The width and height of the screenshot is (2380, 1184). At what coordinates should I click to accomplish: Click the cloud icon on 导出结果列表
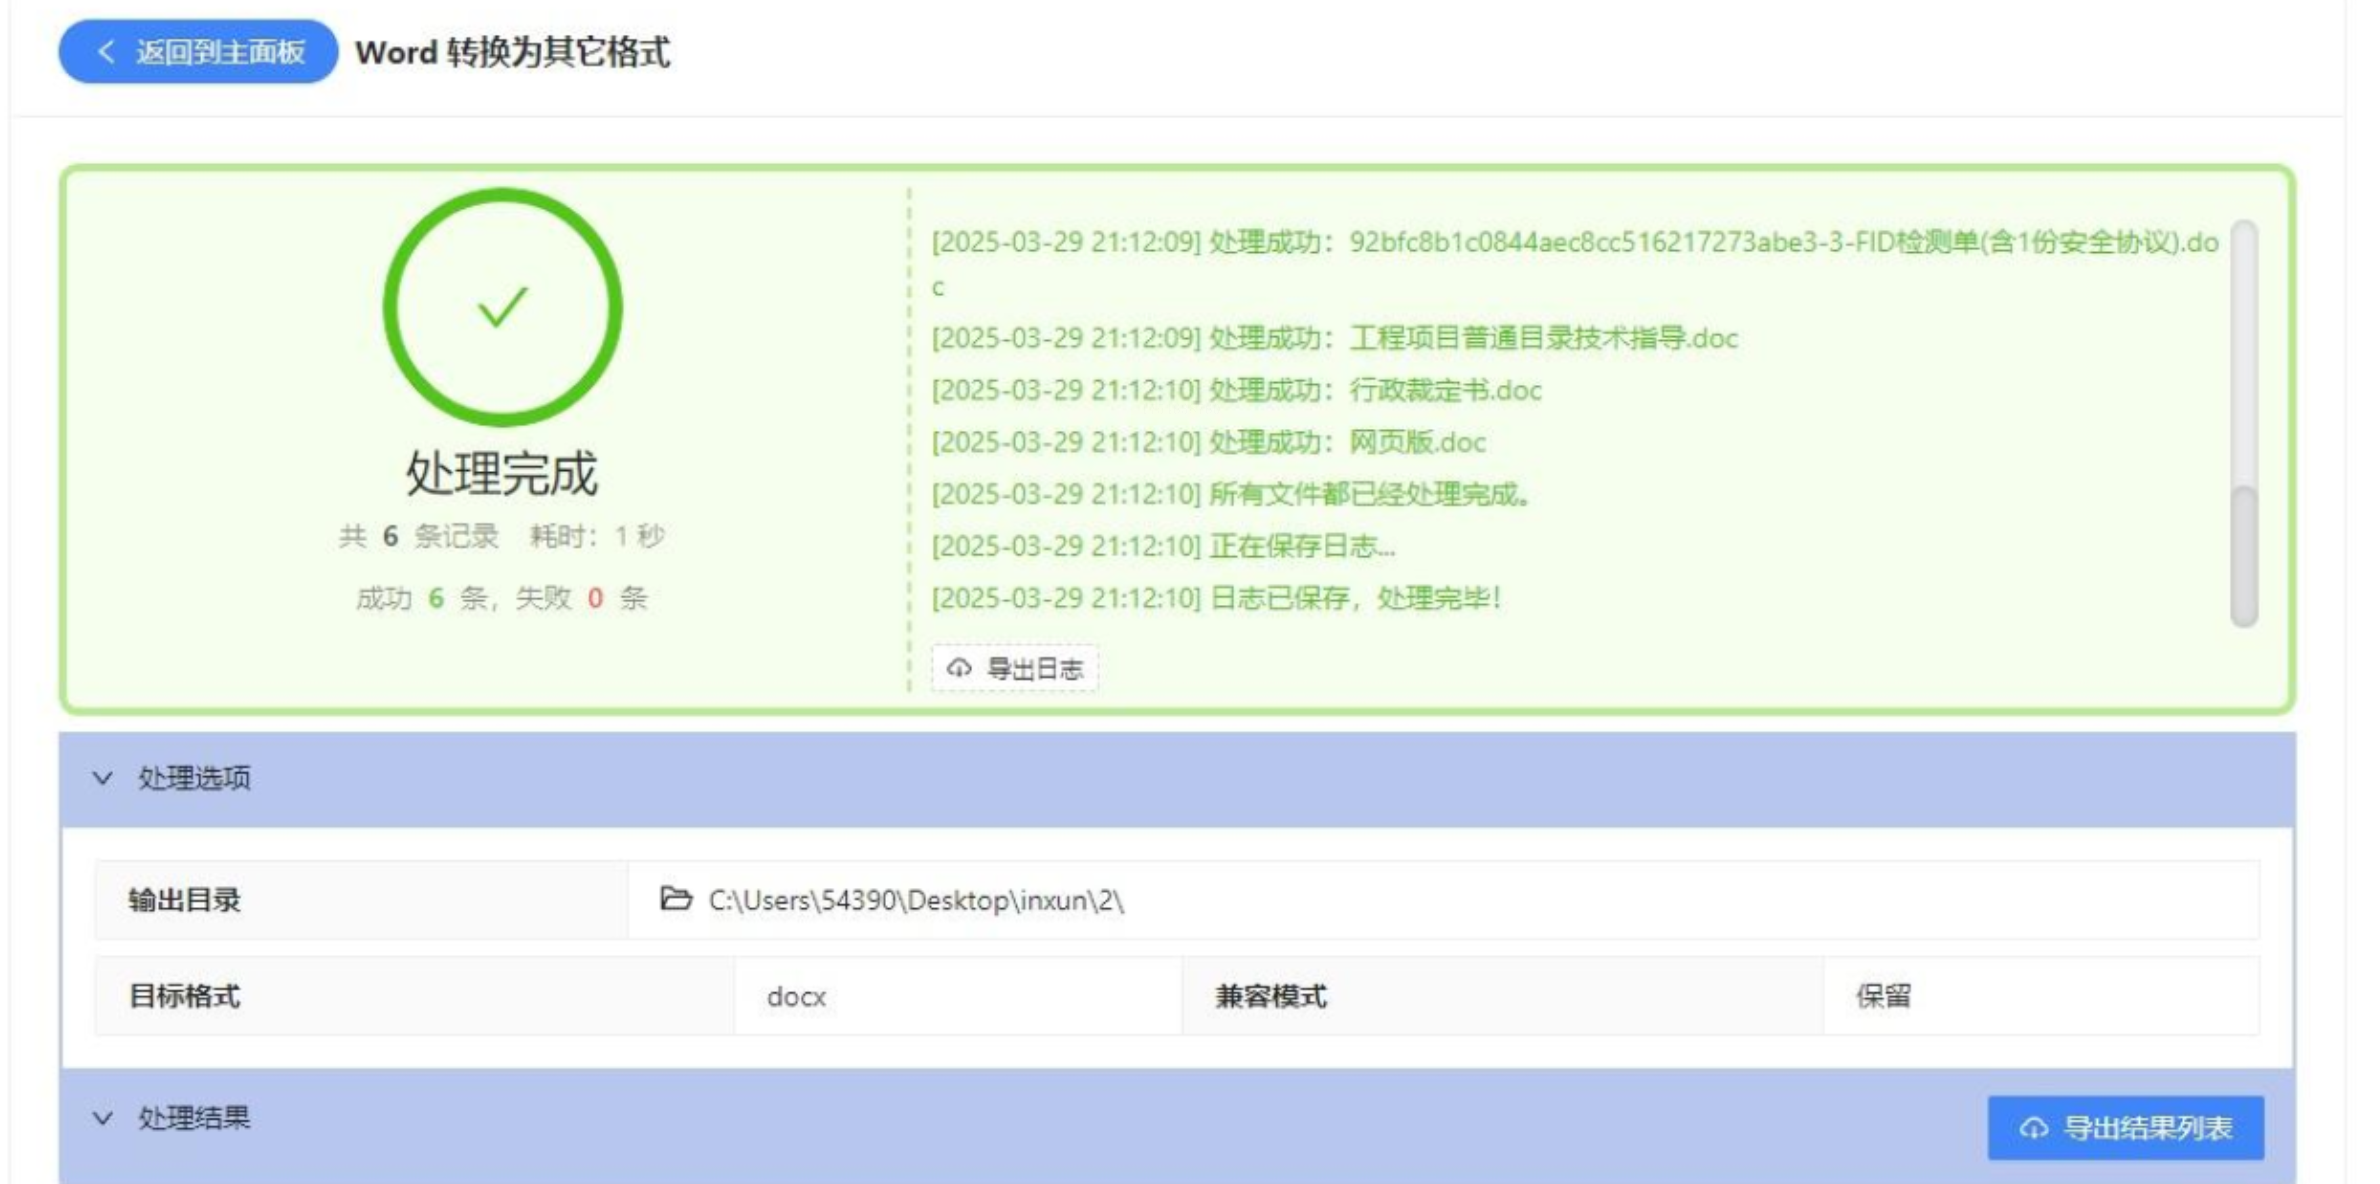pos(2034,1128)
